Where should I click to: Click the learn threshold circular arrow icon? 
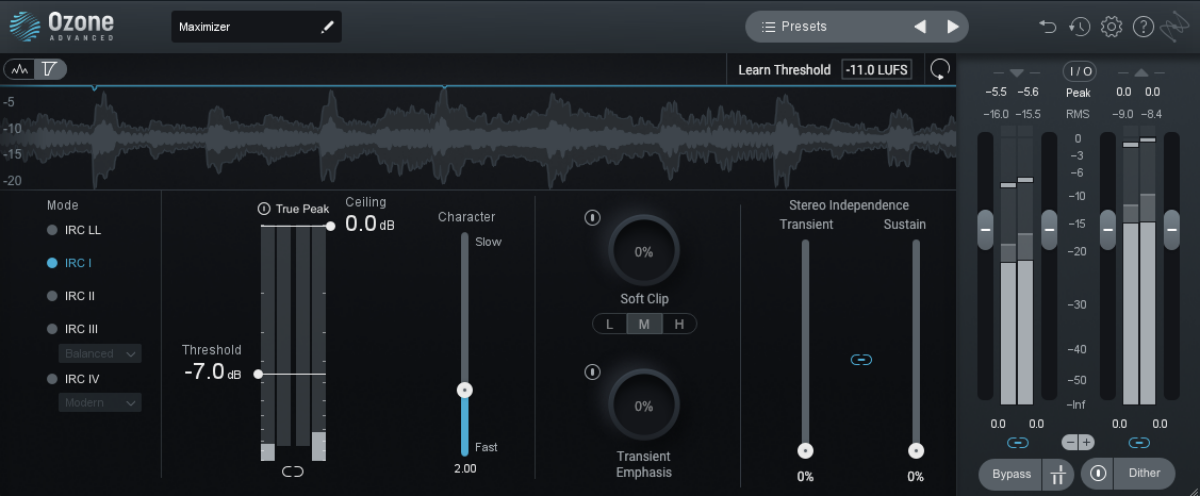click(x=940, y=69)
